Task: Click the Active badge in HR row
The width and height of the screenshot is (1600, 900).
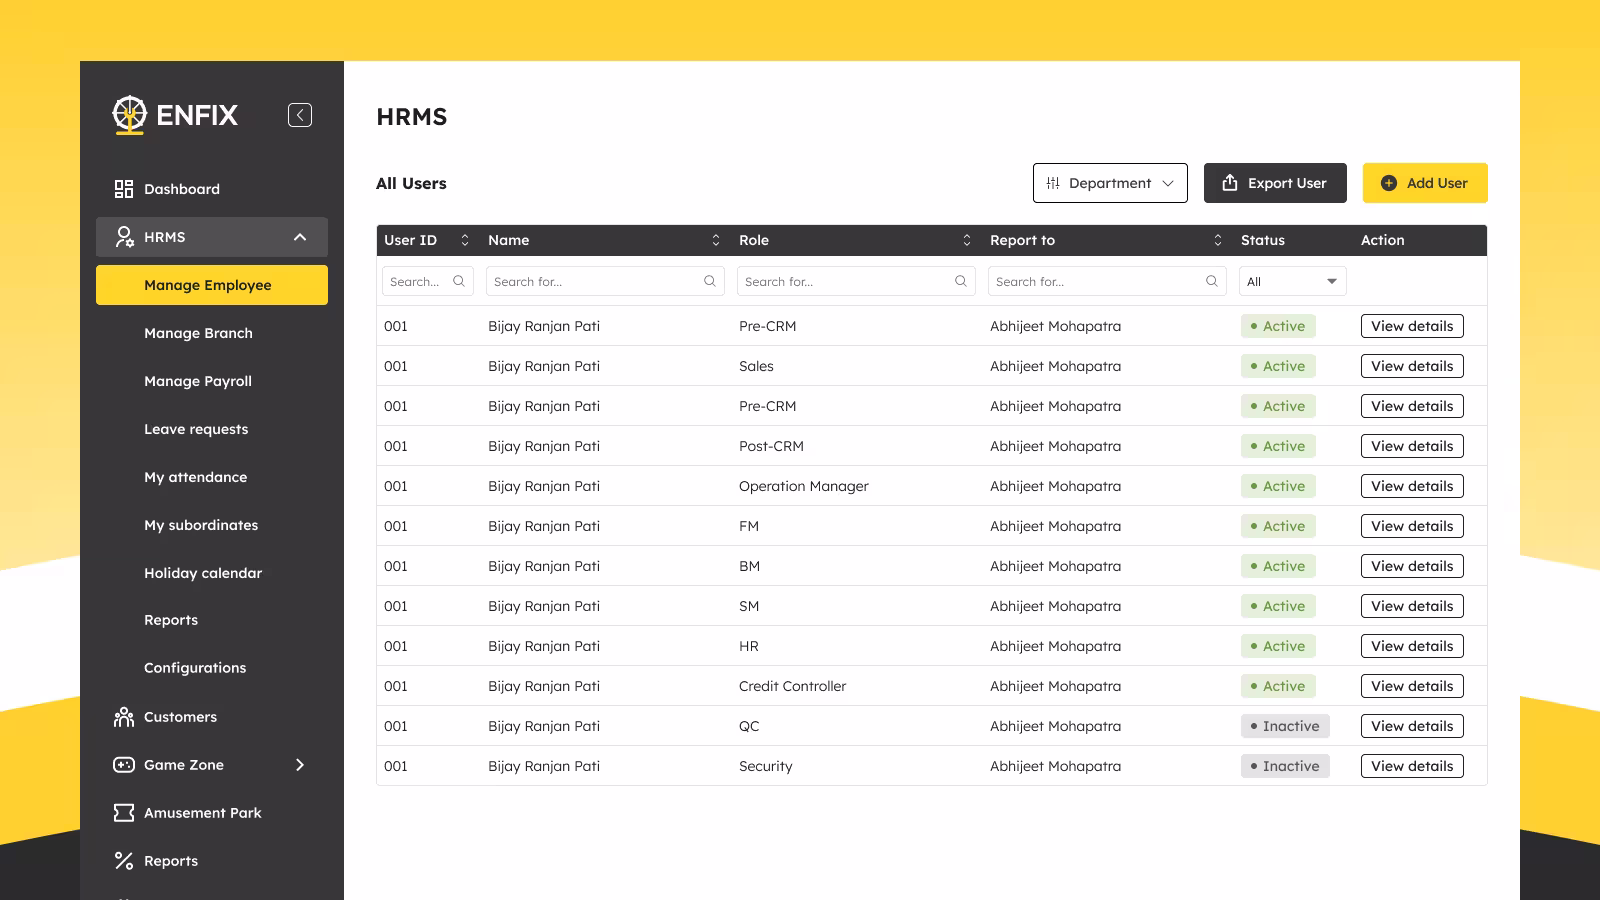Action: tap(1278, 646)
